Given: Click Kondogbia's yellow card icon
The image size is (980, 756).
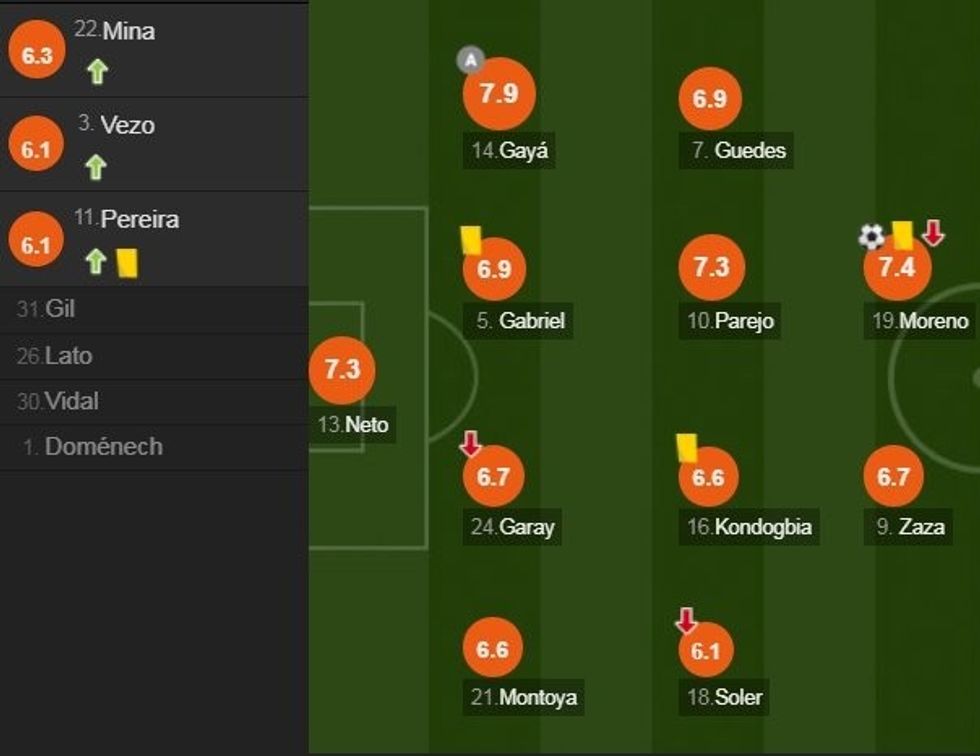Looking at the screenshot, I should click(686, 447).
